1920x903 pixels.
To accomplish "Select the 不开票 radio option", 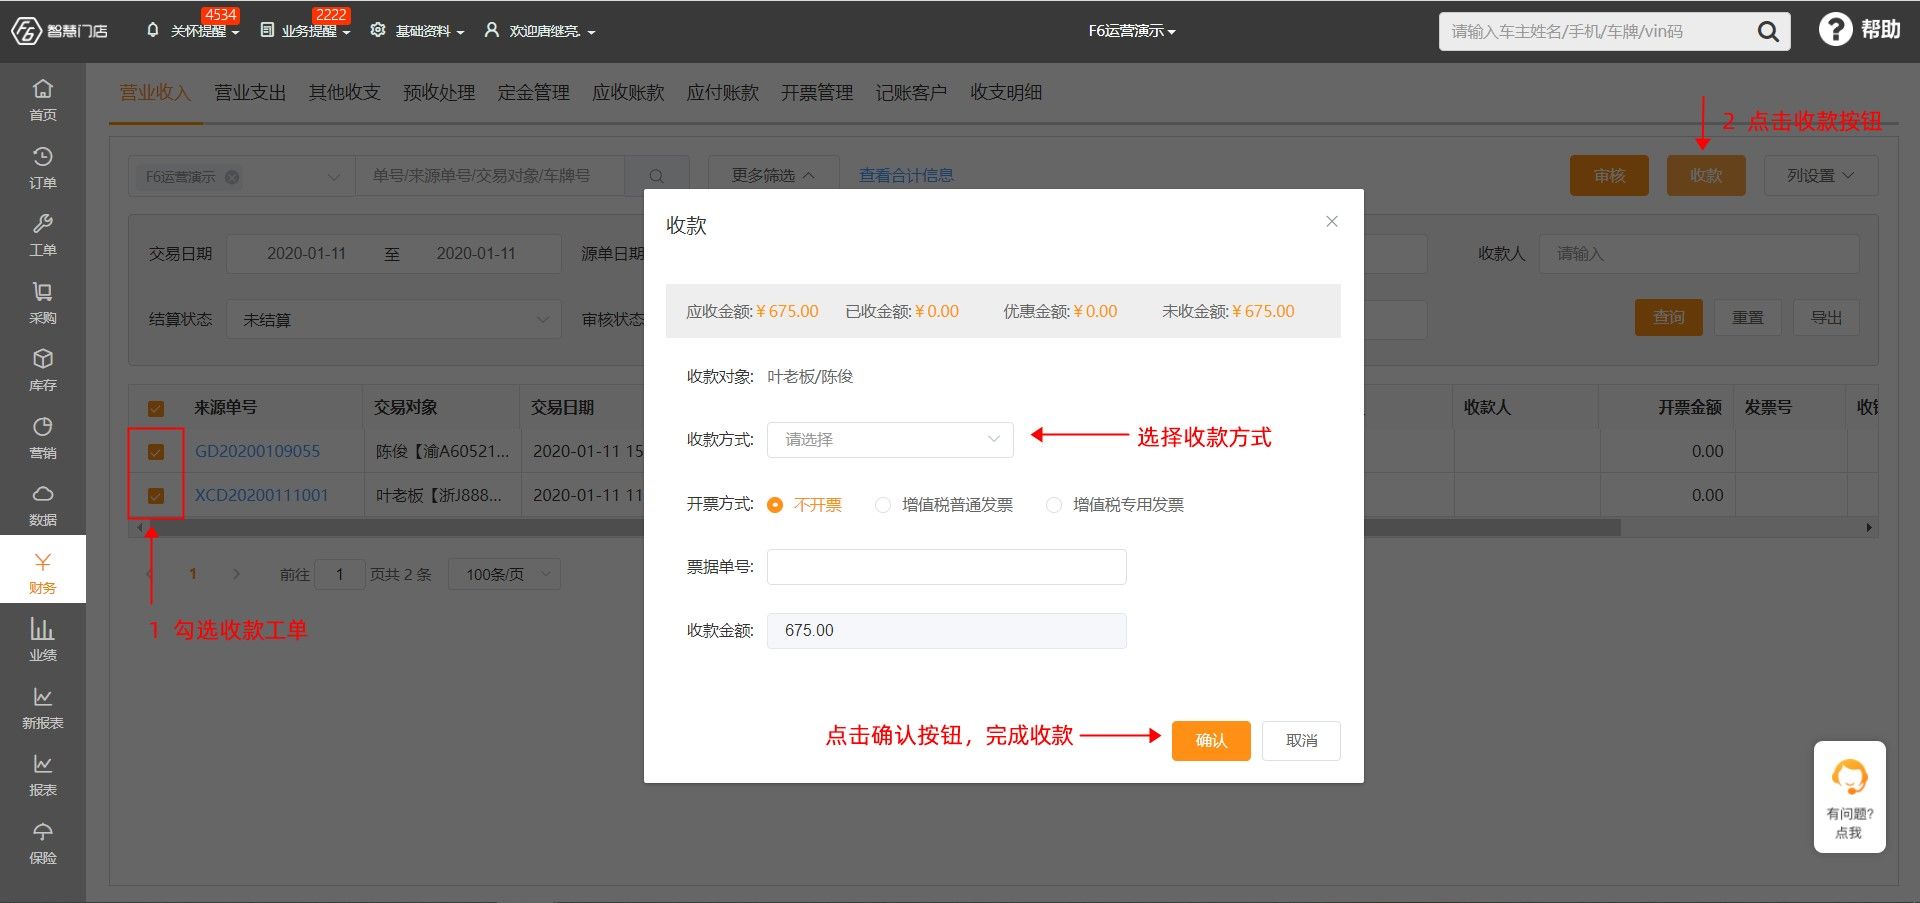I will pyautogui.click(x=775, y=505).
